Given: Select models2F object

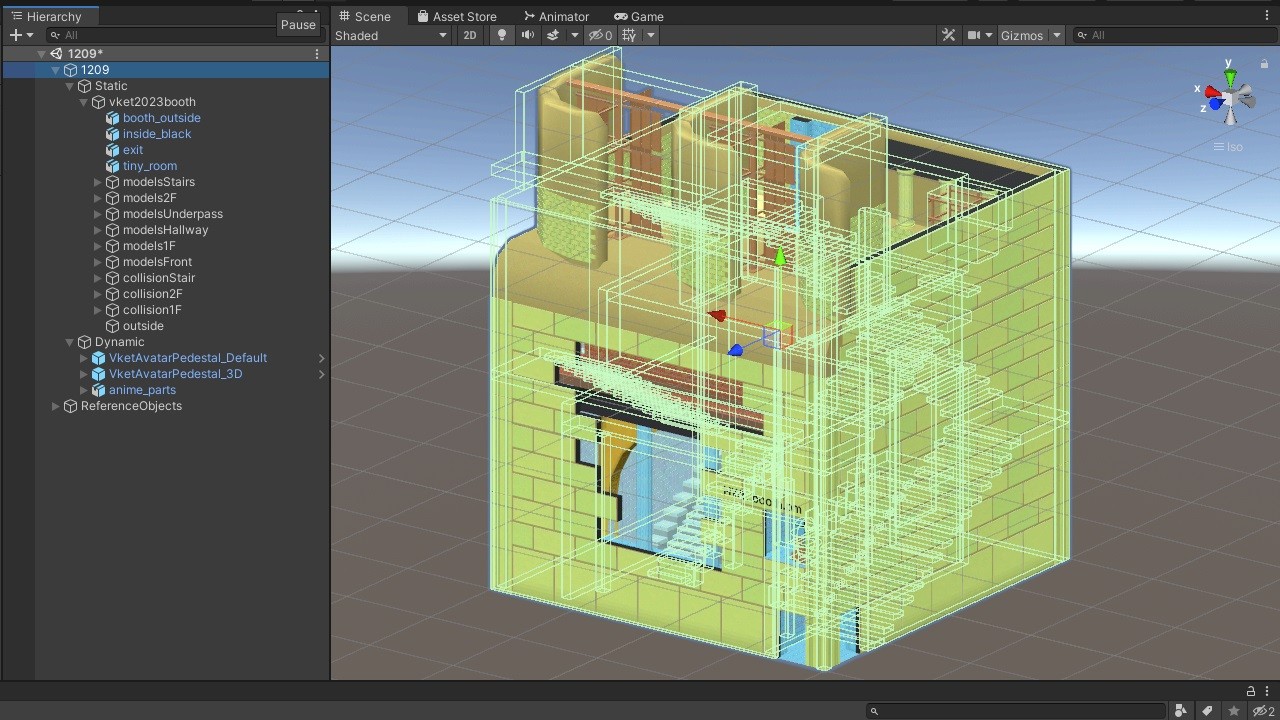Looking at the screenshot, I should 149,198.
